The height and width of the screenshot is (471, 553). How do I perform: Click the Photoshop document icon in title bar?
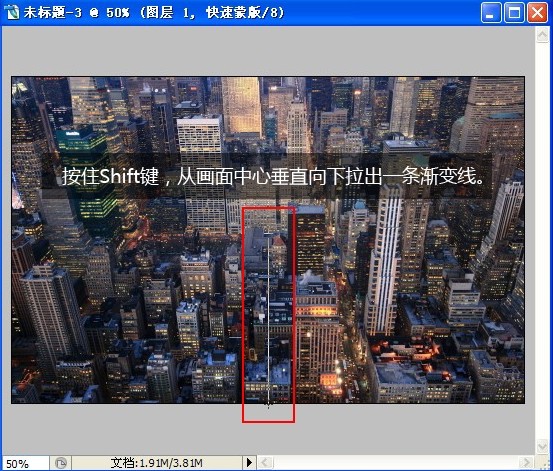coord(12,12)
